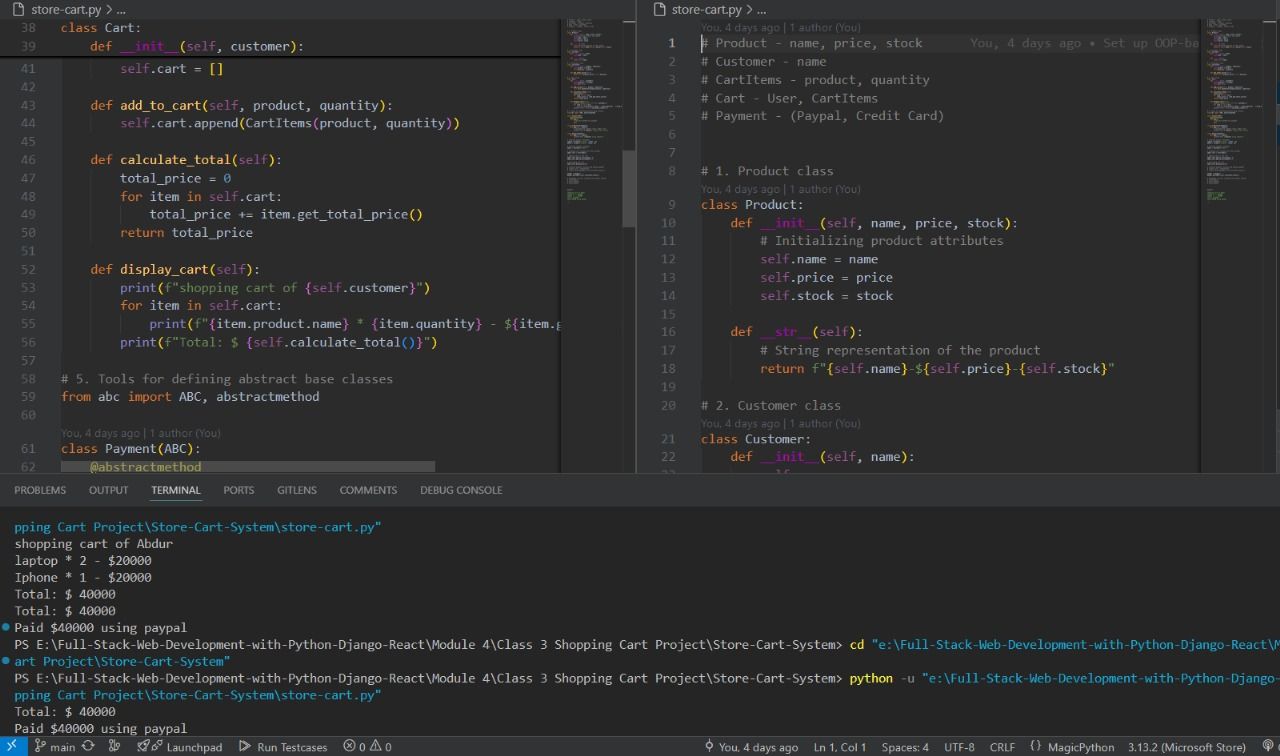Change indentation via Spaces: 4
The width and height of the screenshot is (1280, 756).
(905, 747)
